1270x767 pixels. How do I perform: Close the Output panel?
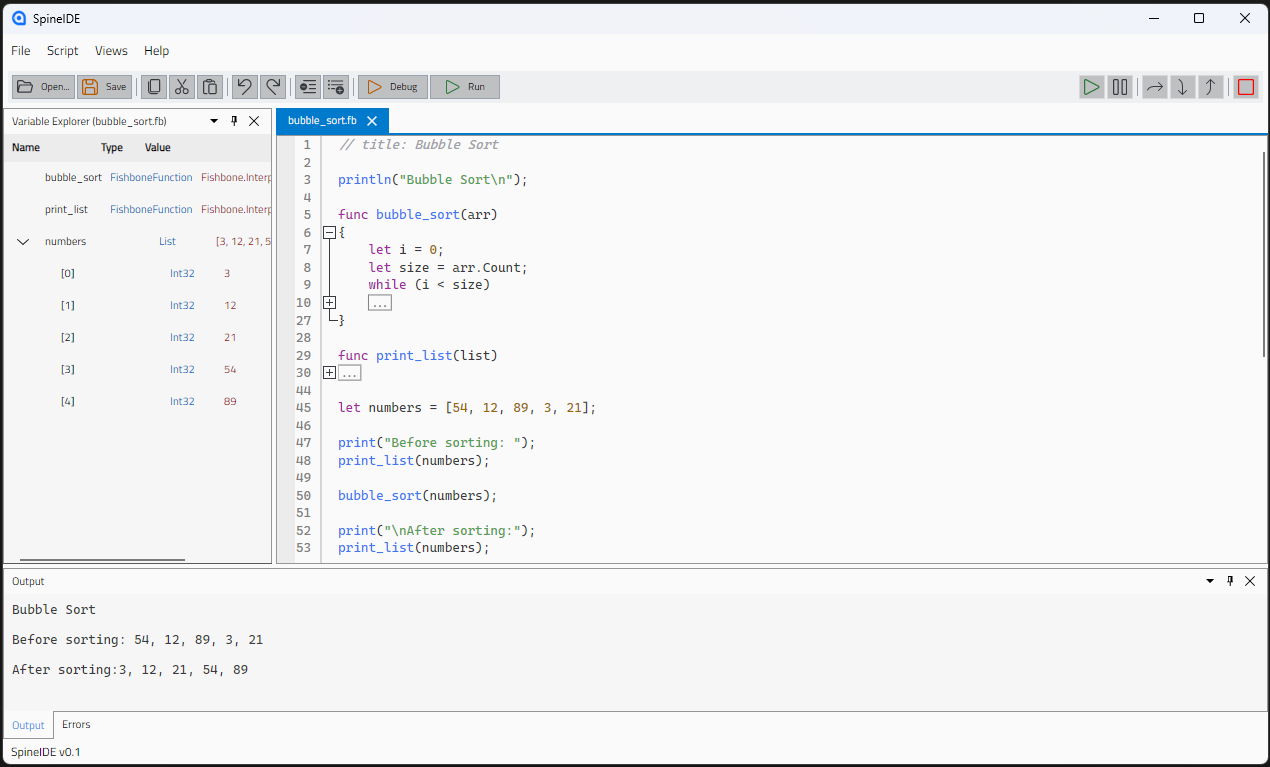(1250, 581)
